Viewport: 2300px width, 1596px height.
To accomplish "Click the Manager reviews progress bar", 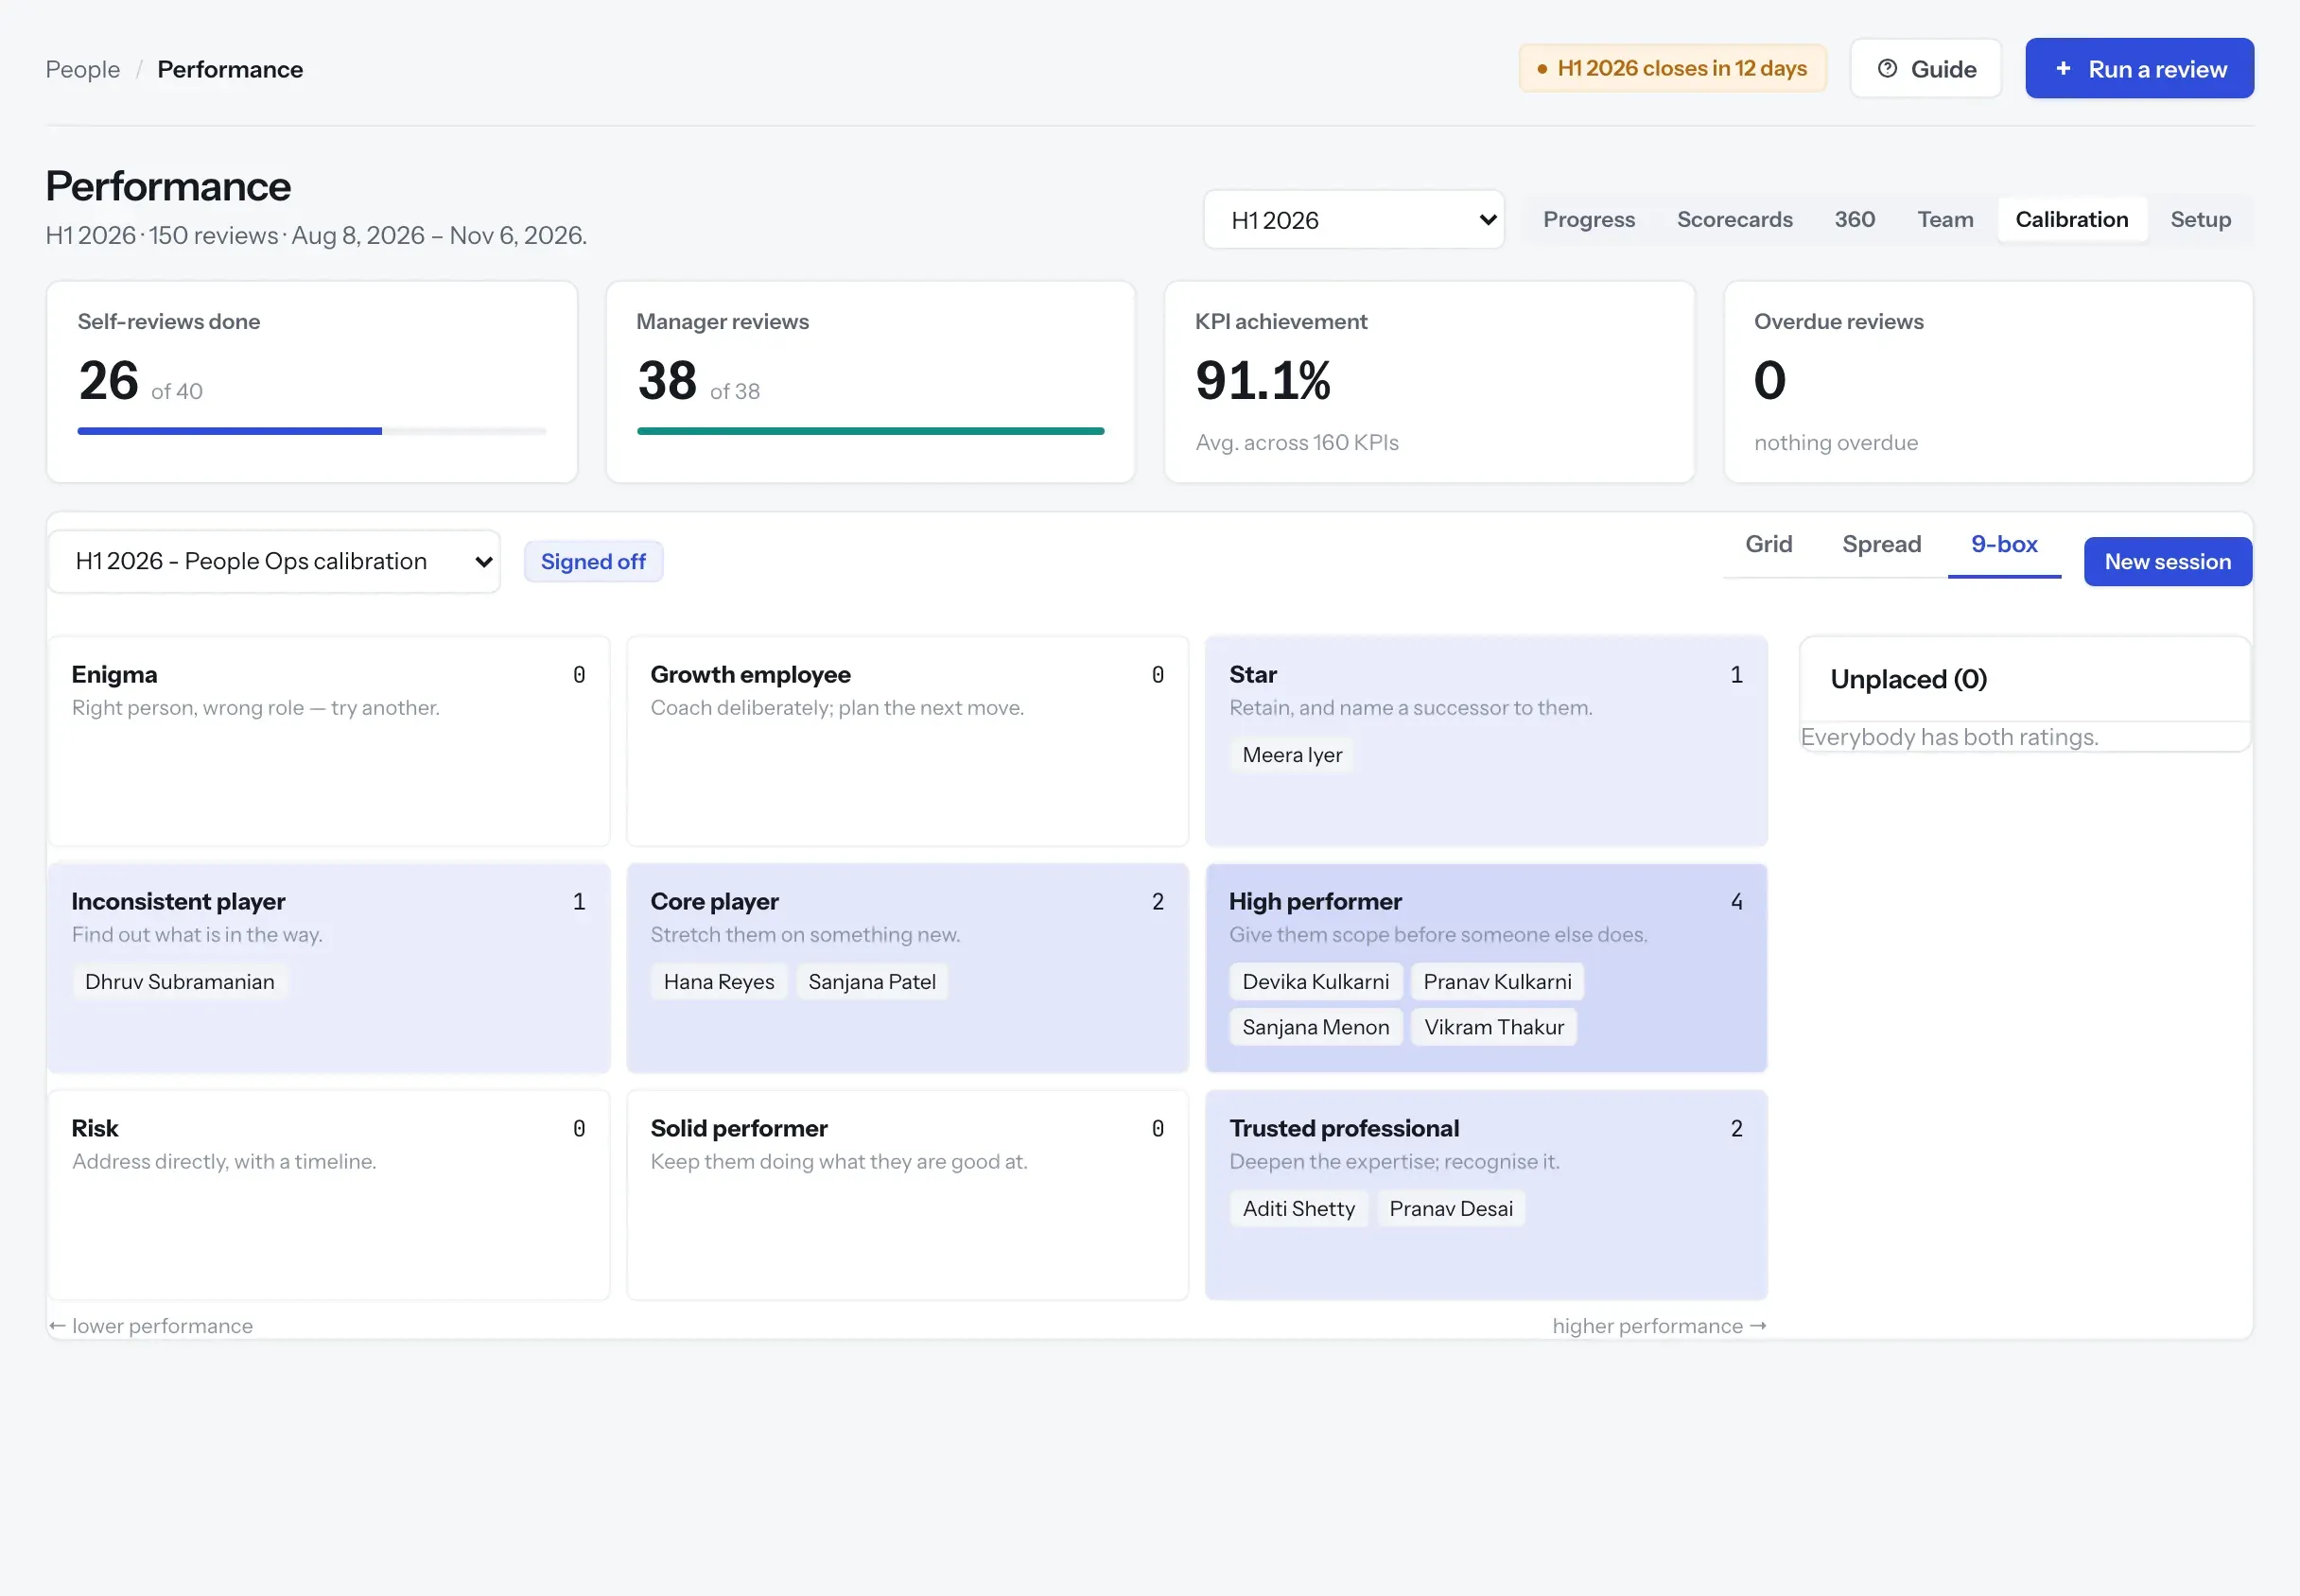I will pos(870,431).
